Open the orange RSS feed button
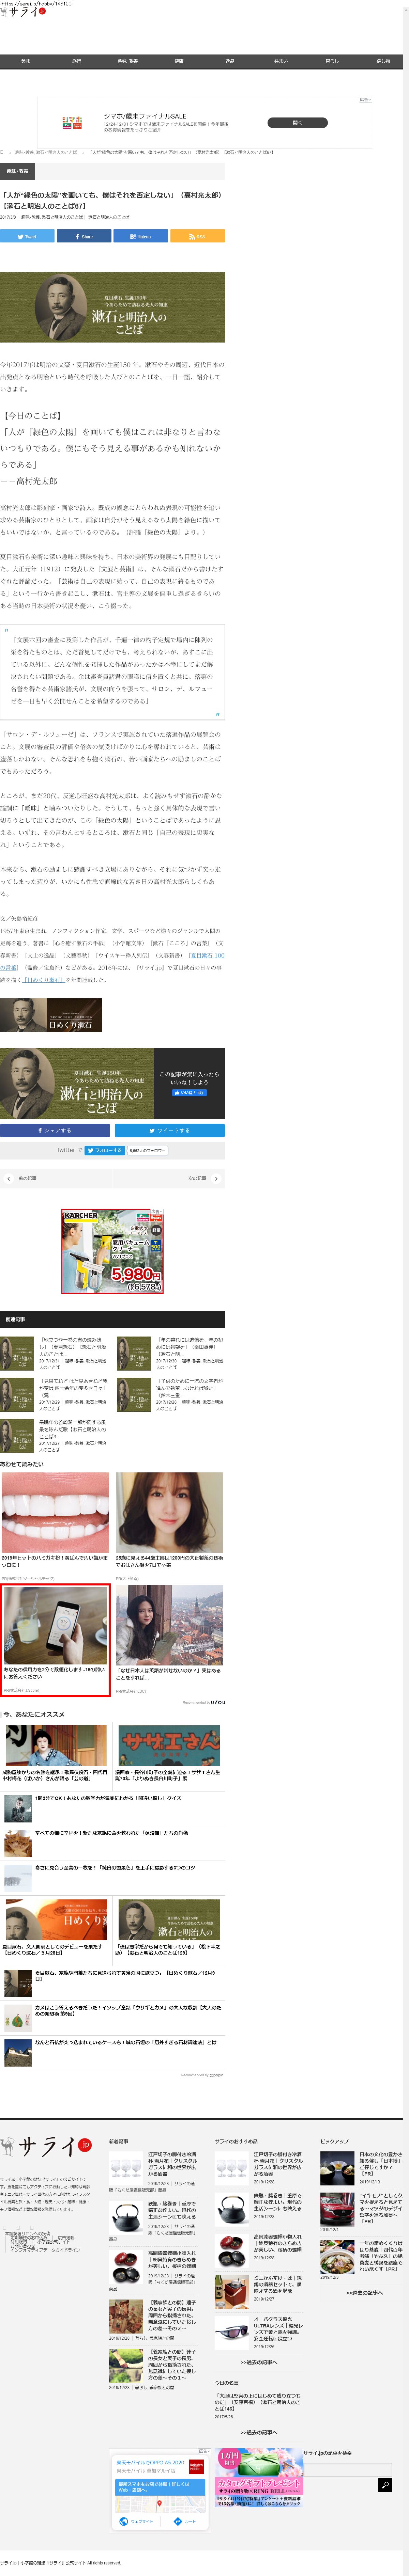Viewport: 409px width, 2576px height. (x=197, y=236)
